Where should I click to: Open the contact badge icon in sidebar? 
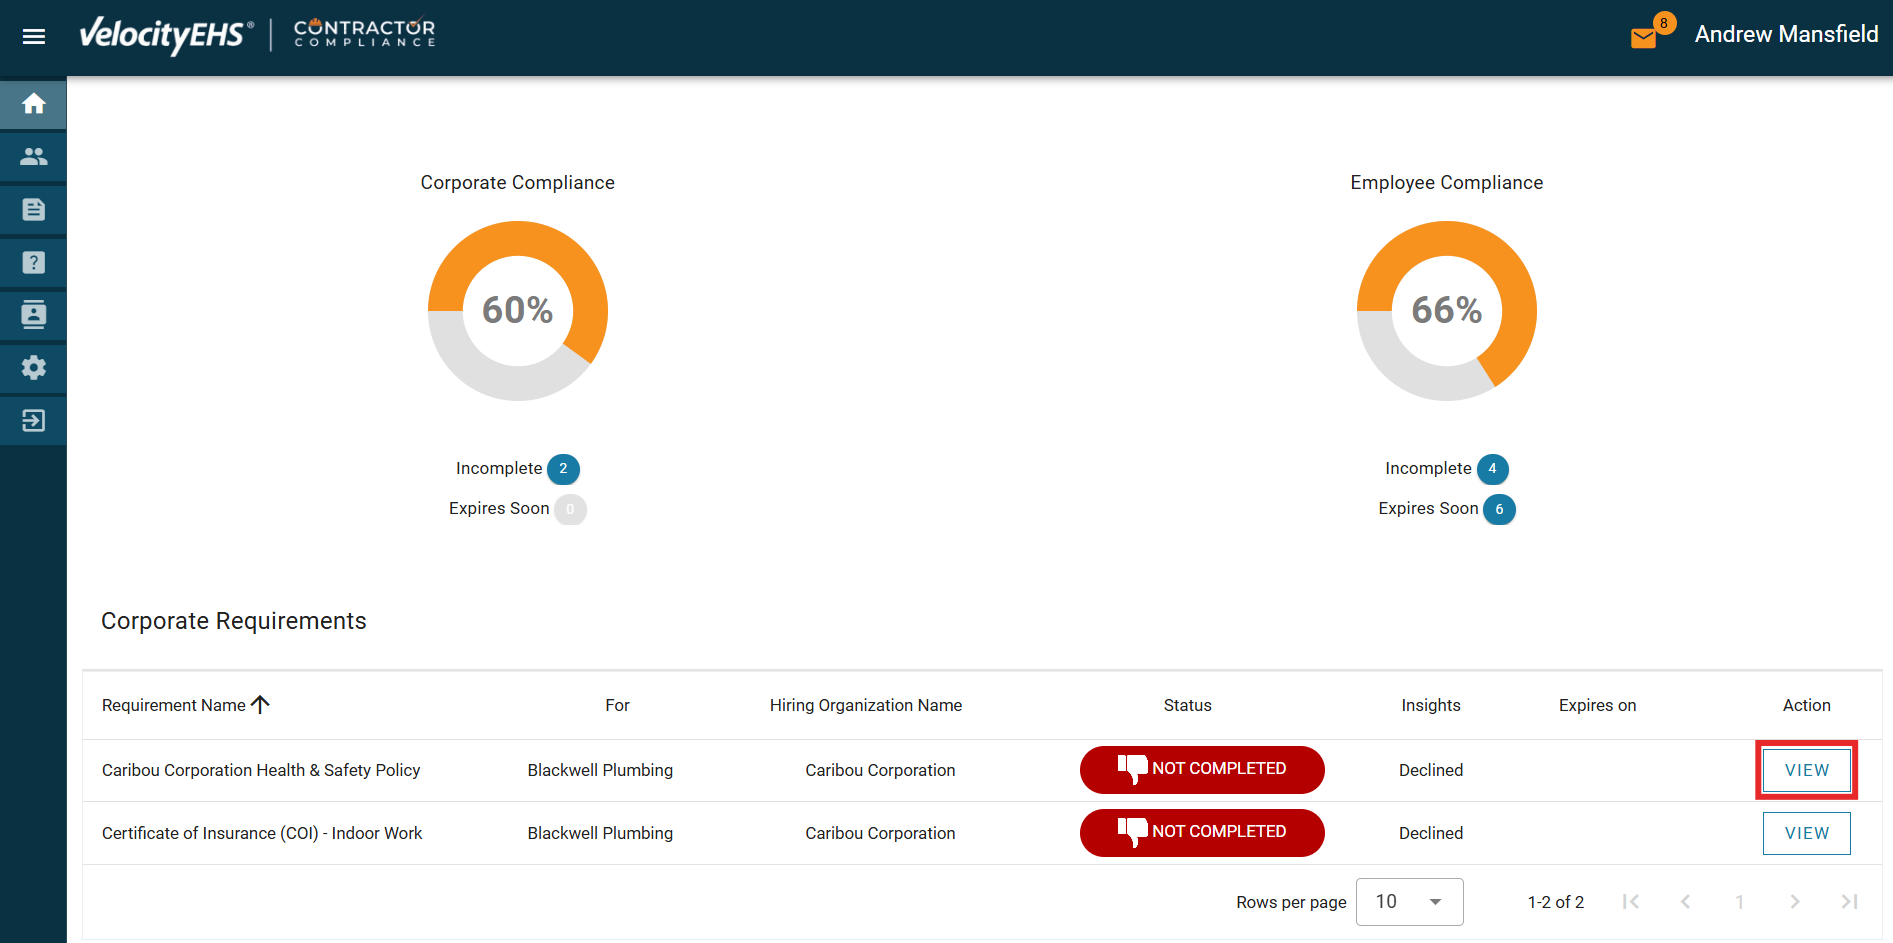point(34,315)
